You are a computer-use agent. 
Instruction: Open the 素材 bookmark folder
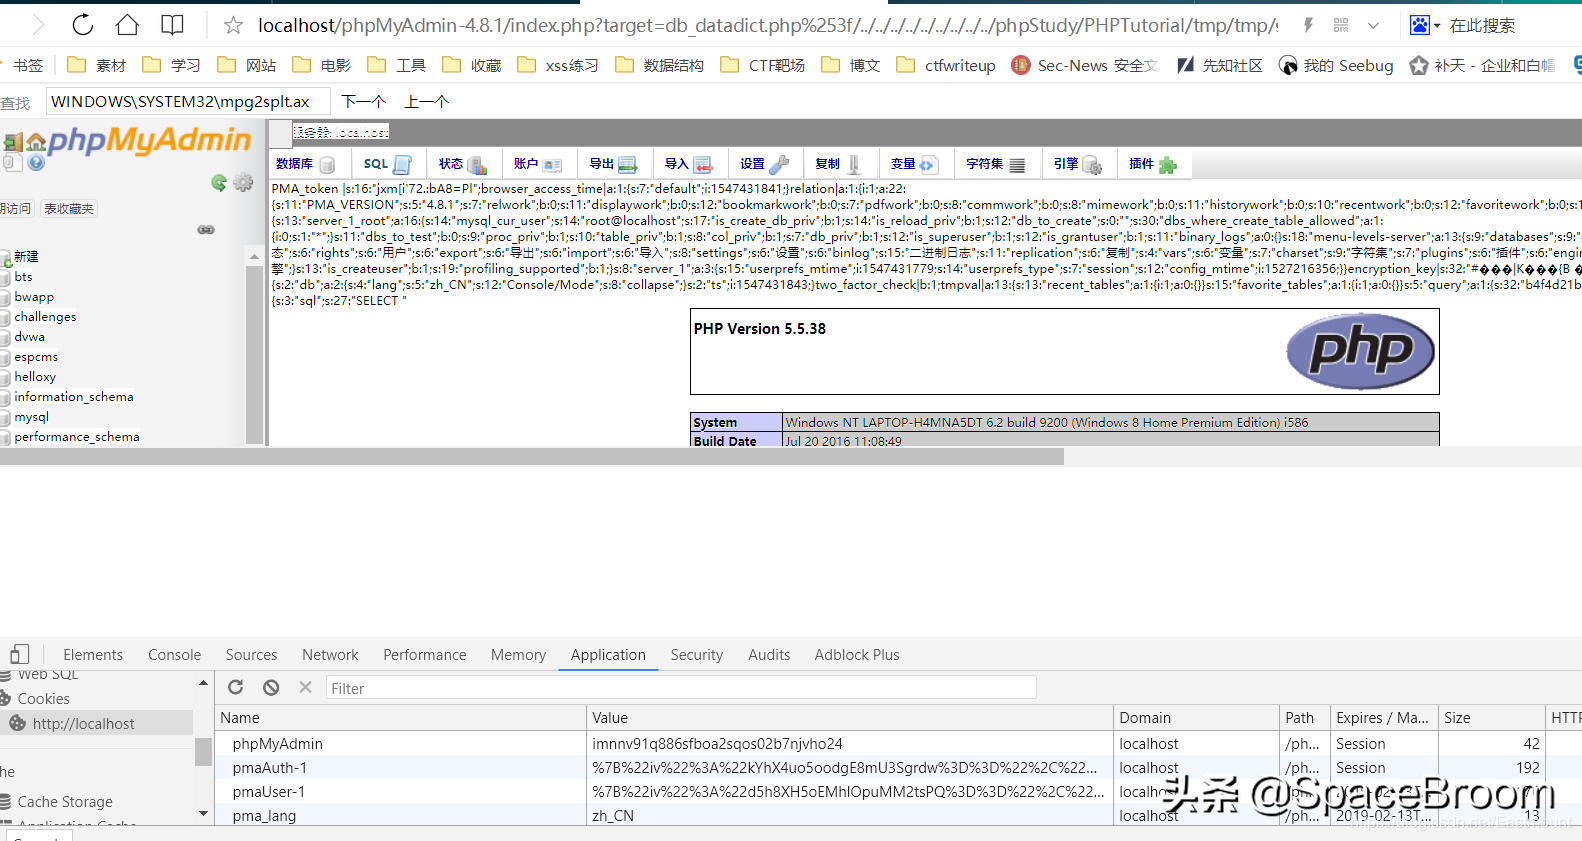tap(97, 65)
